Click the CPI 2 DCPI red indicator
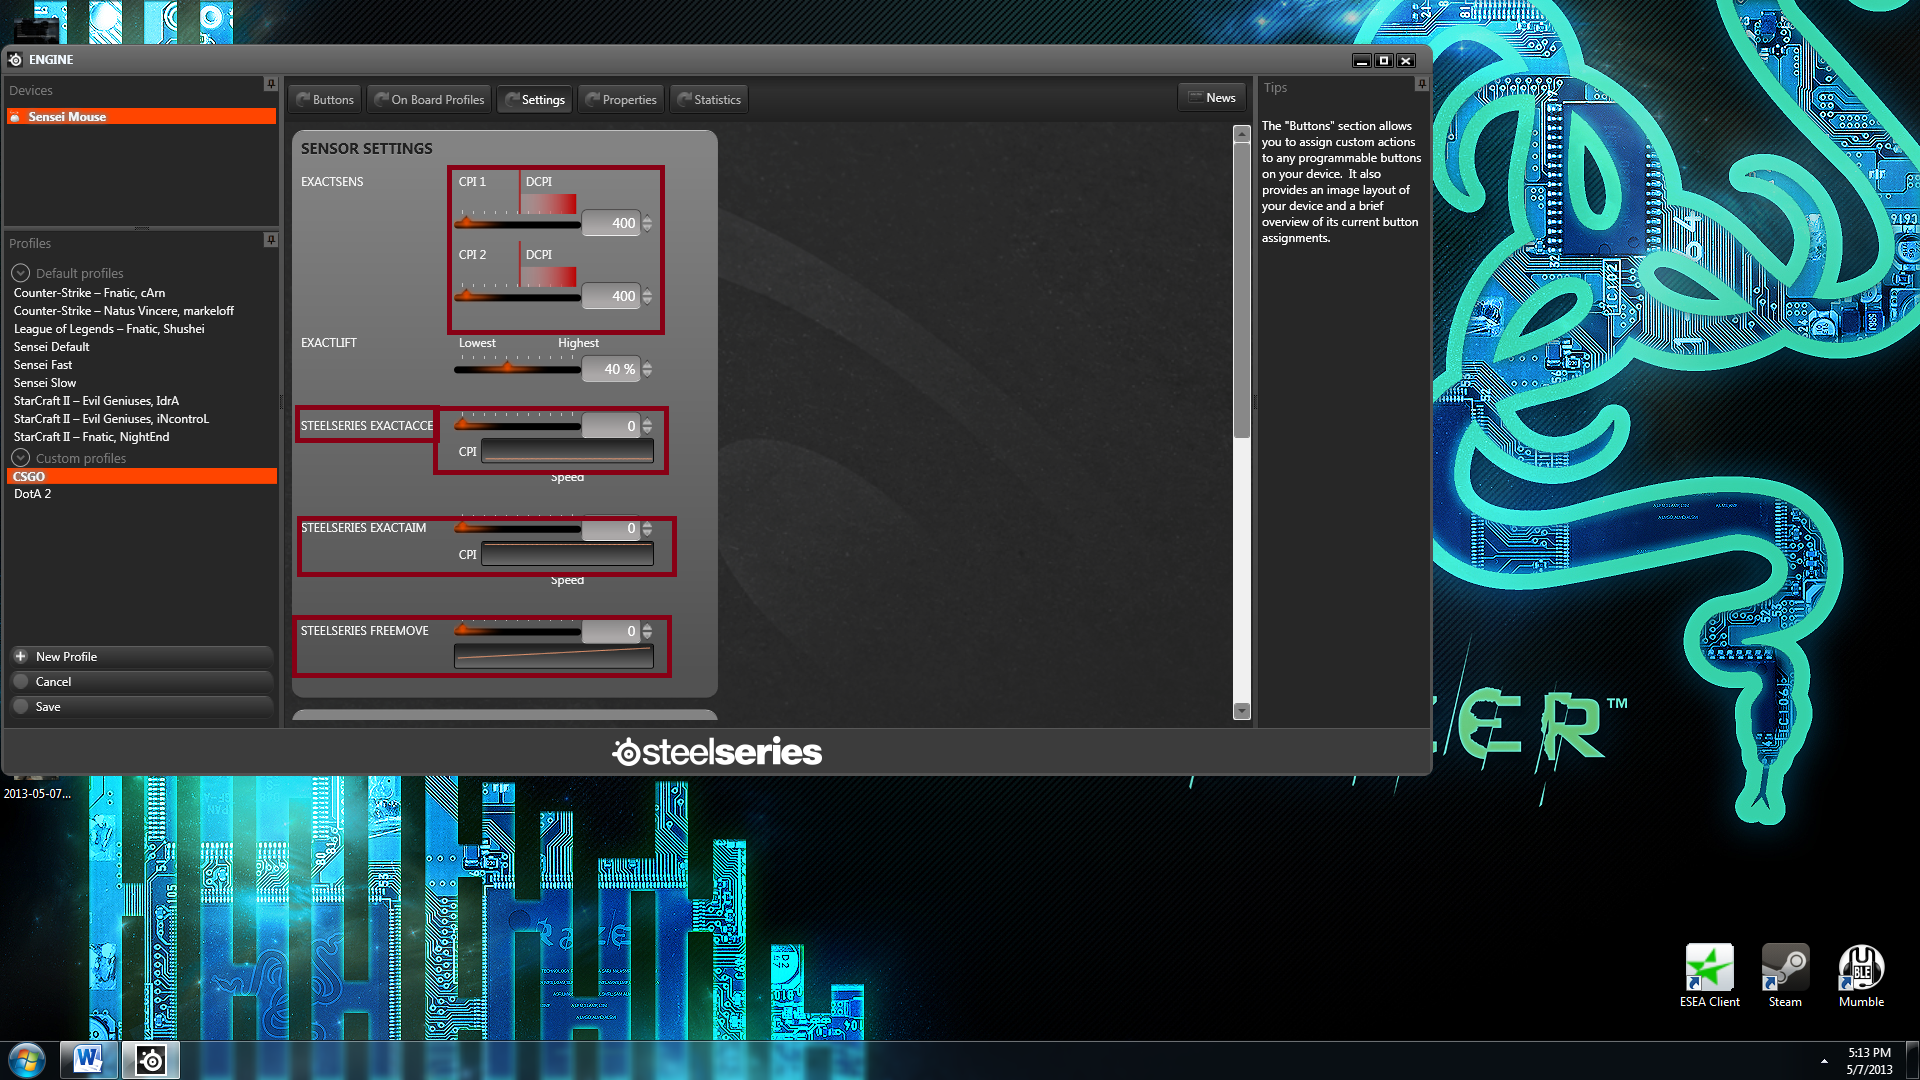Screen dimensions: 1920x1080 coord(548,276)
